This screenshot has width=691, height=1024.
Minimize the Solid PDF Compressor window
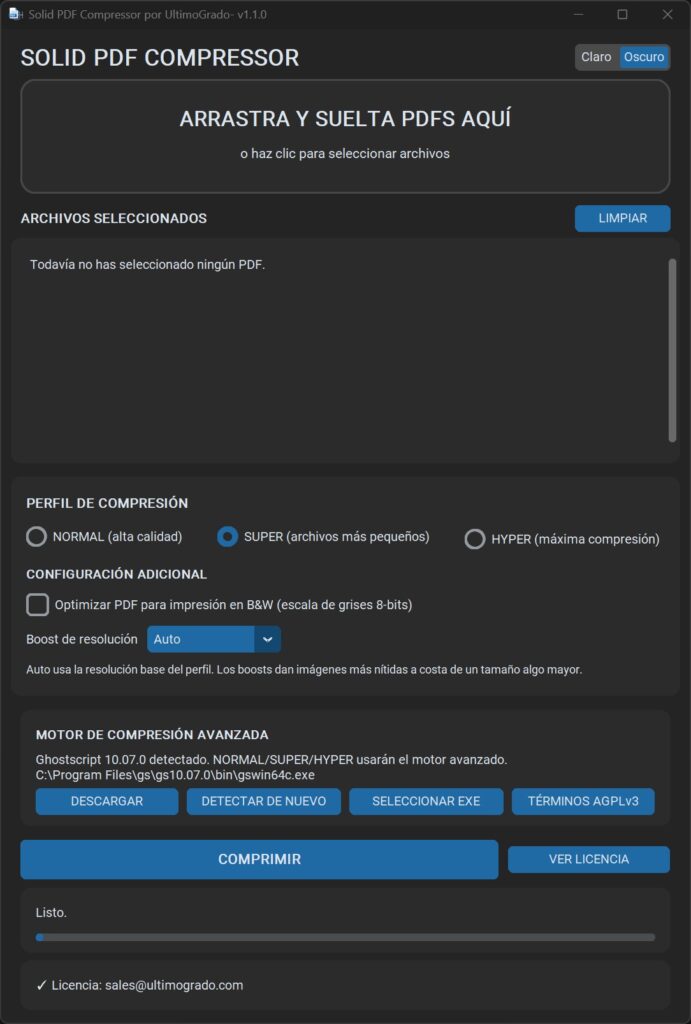pos(579,14)
